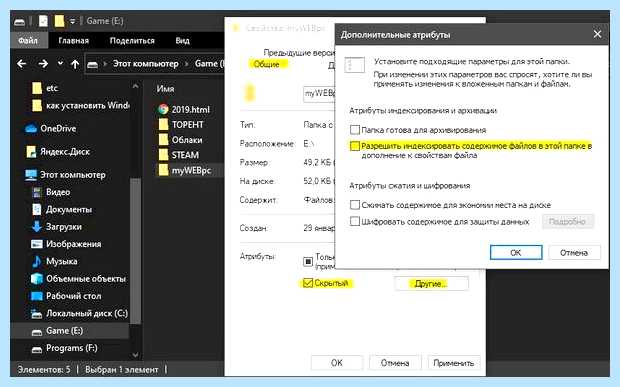
Task: Enable 'Сжимать содержимое для экономии места' checkbox
Action: (x=355, y=205)
